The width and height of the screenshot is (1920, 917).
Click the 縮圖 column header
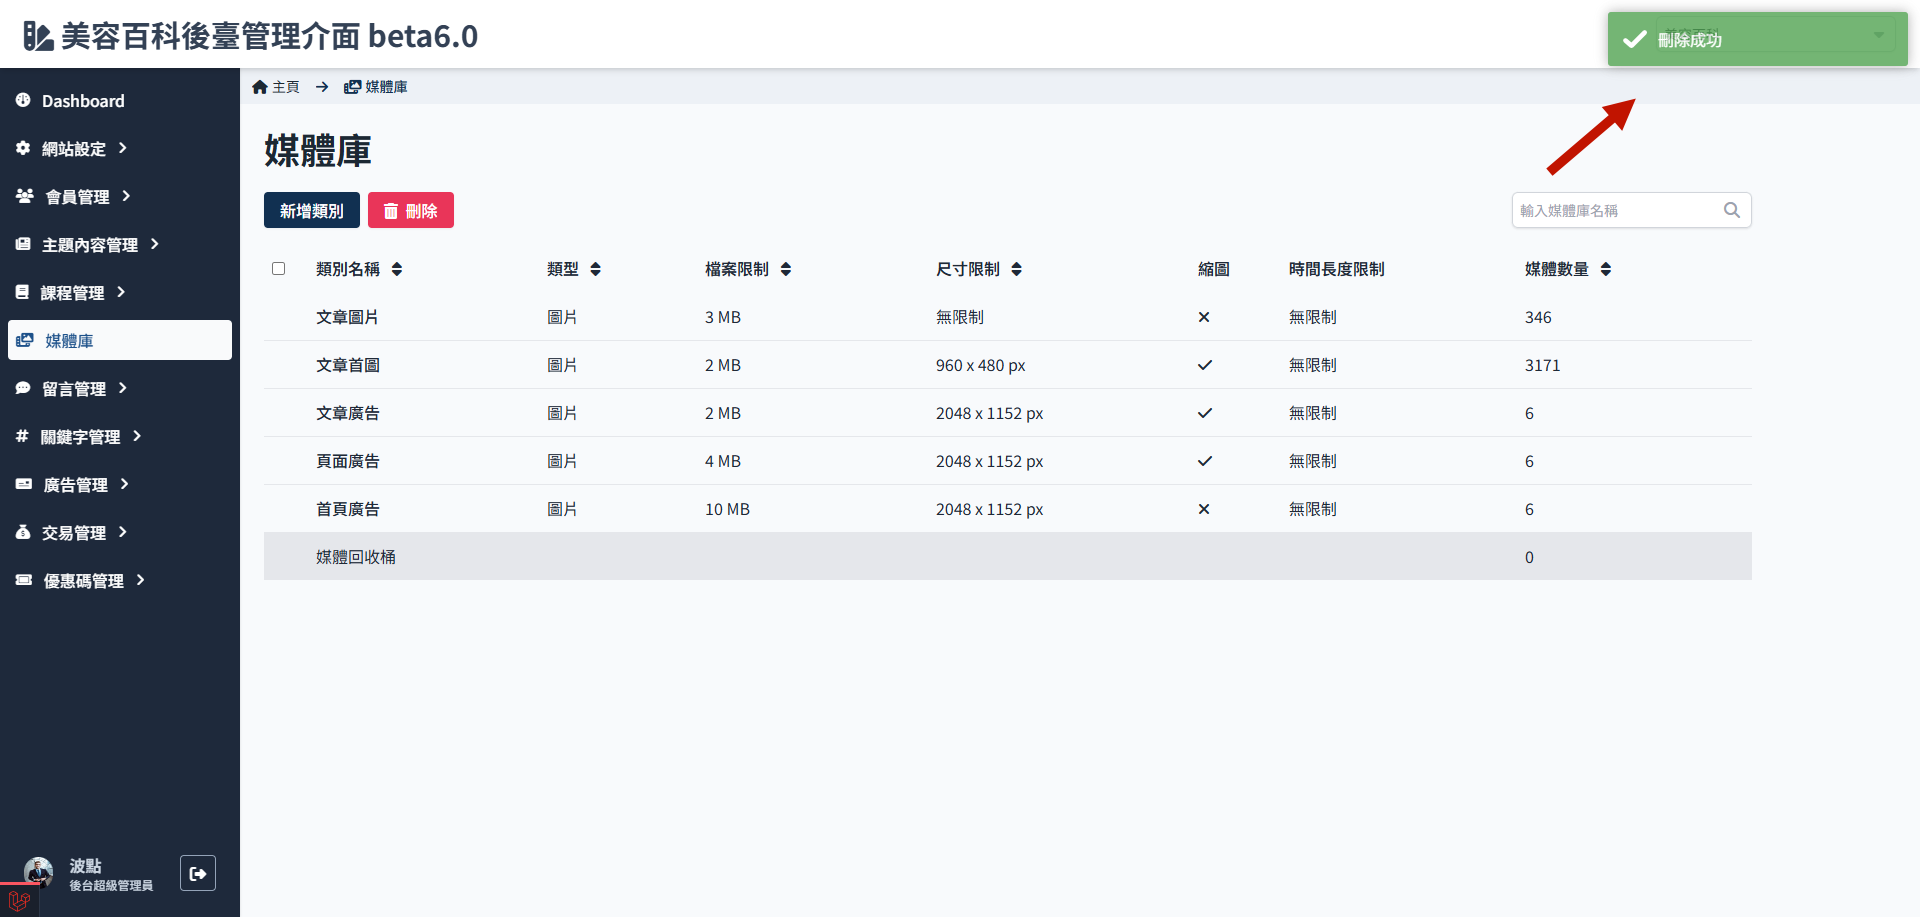tap(1214, 269)
